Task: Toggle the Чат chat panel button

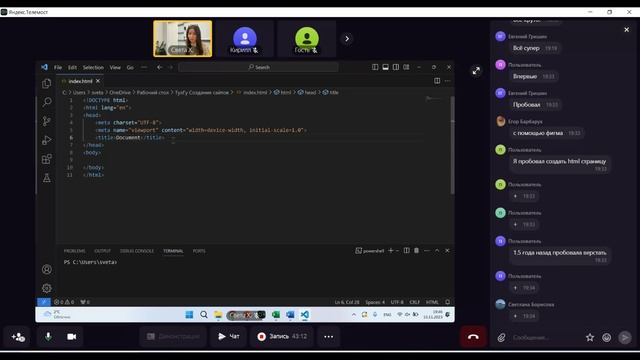Action: pyautogui.click(x=229, y=336)
